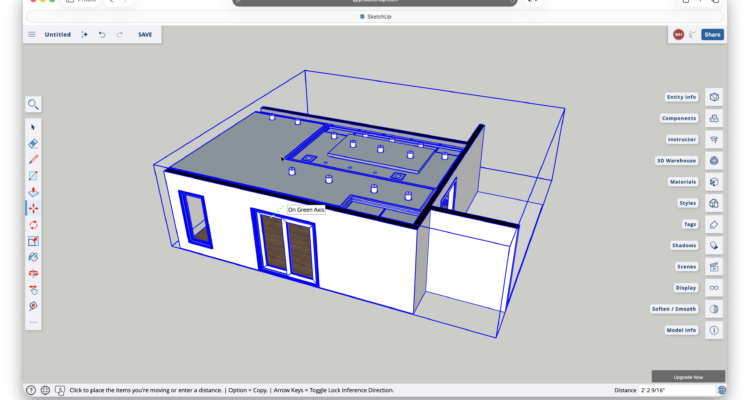750x400 pixels.
Task: Open the Components panel icon
Action: click(x=714, y=118)
